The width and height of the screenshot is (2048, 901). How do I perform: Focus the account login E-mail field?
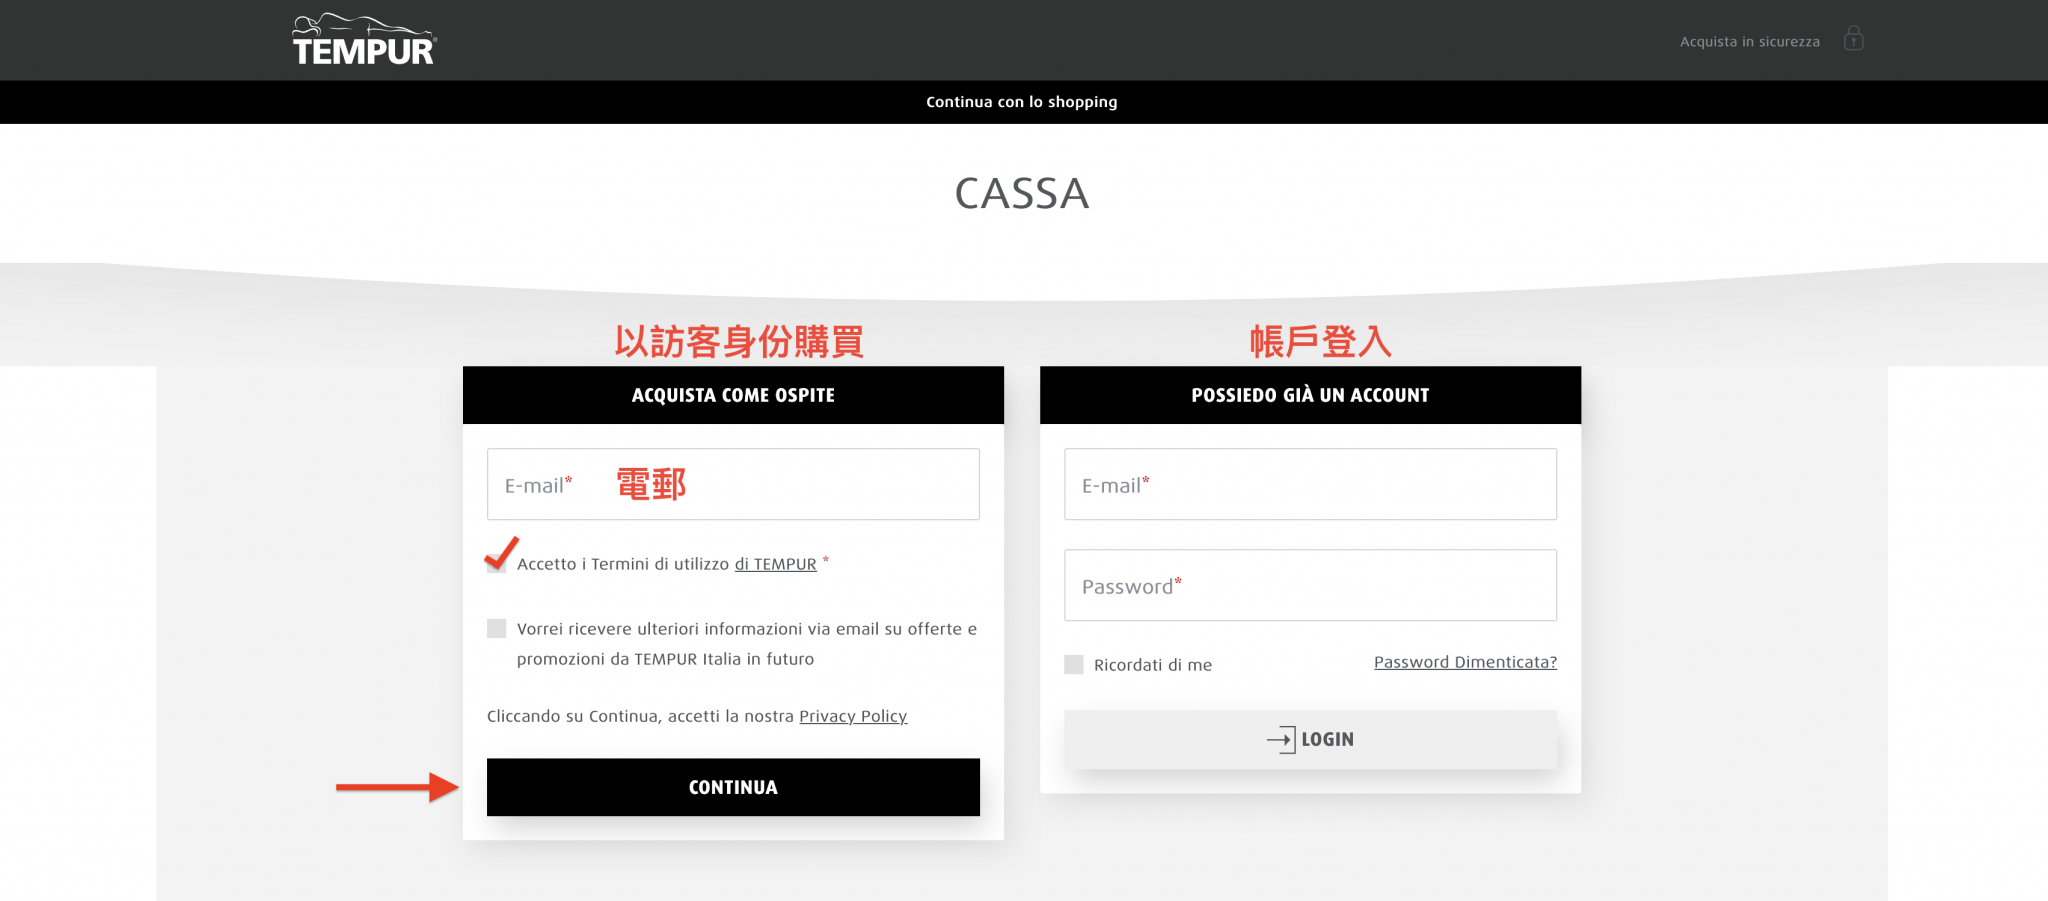point(1310,484)
